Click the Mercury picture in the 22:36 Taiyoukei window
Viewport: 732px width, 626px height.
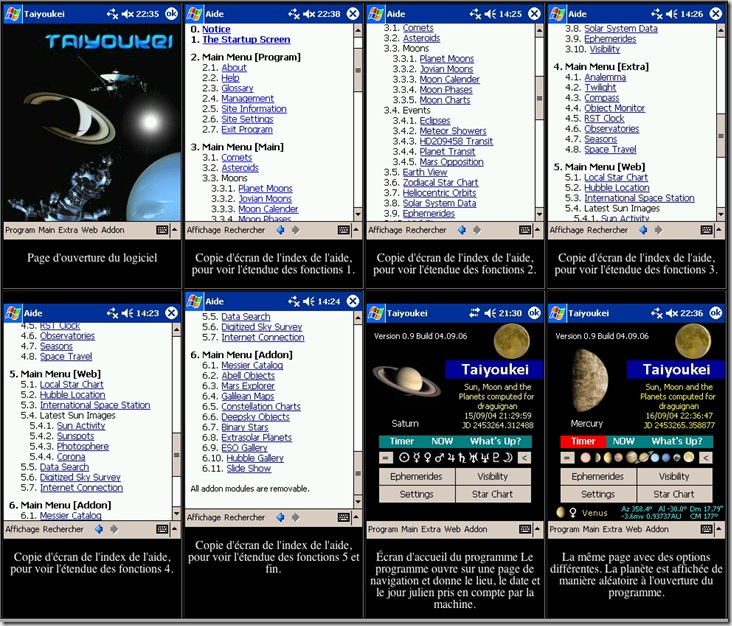click(x=589, y=380)
